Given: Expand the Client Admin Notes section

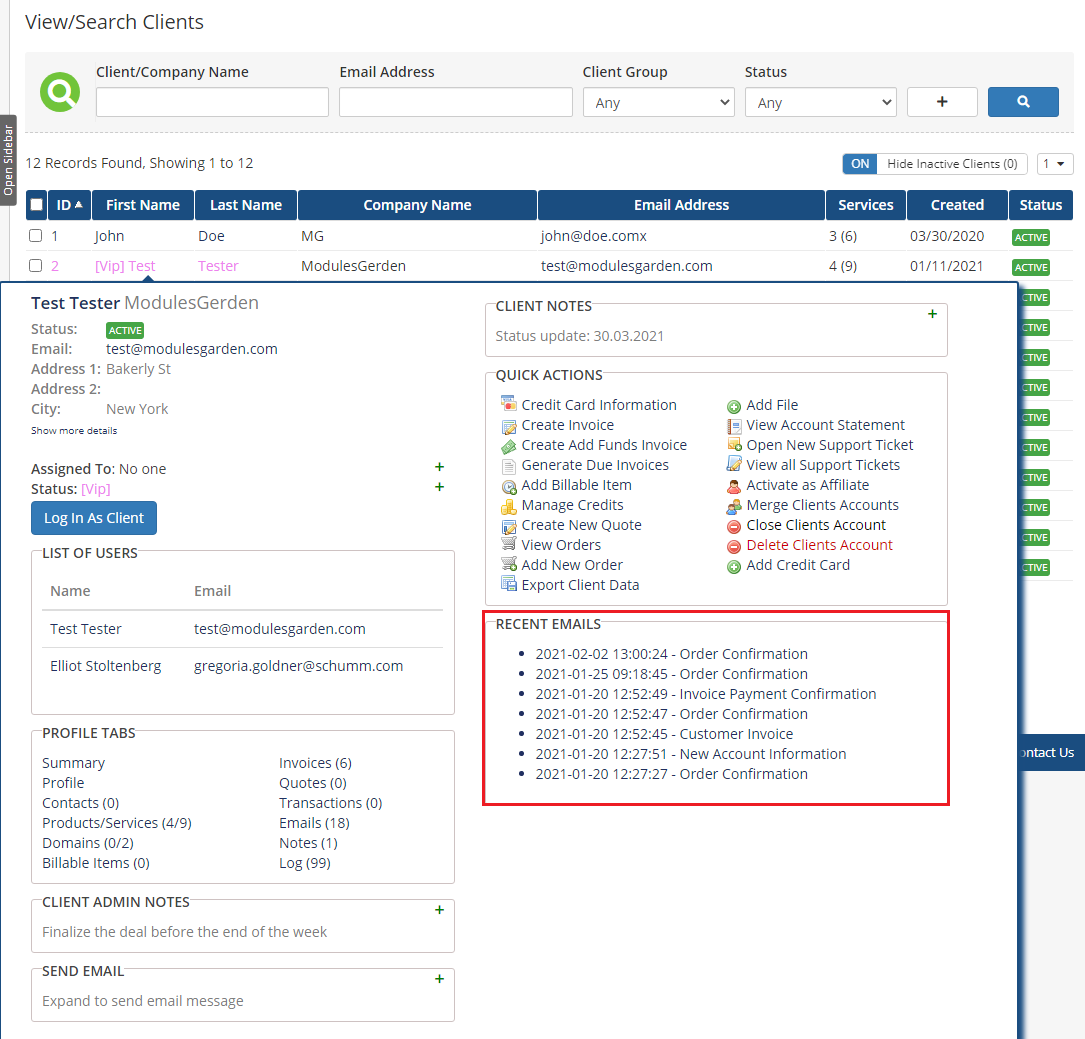Looking at the screenshot, I should point(439,910).
